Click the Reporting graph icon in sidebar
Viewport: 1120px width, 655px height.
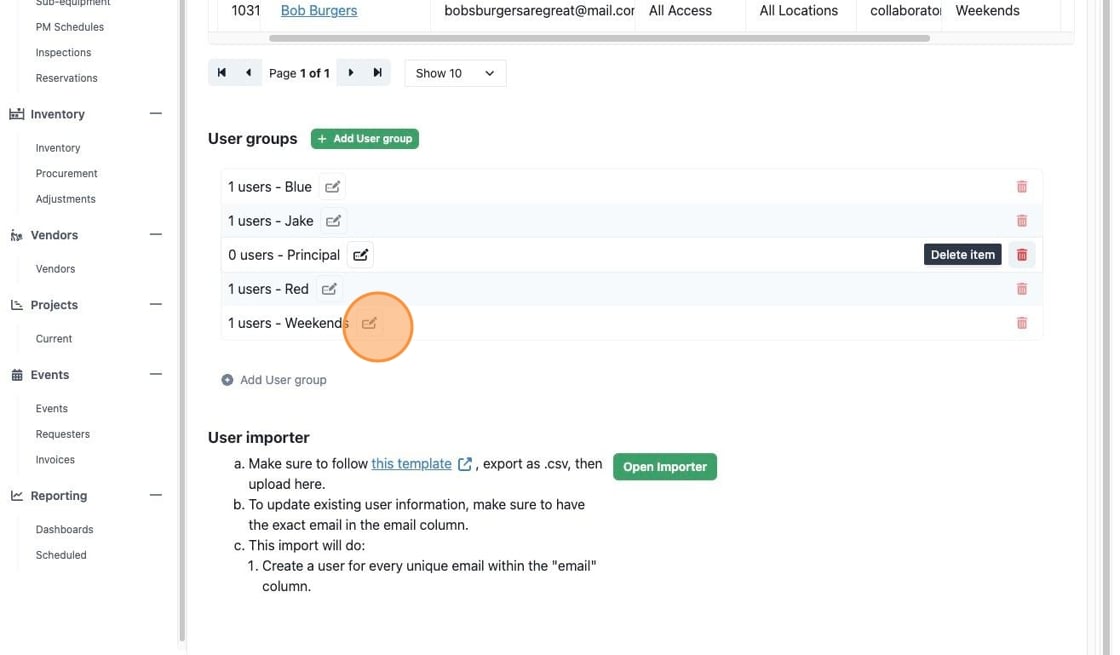16,496
